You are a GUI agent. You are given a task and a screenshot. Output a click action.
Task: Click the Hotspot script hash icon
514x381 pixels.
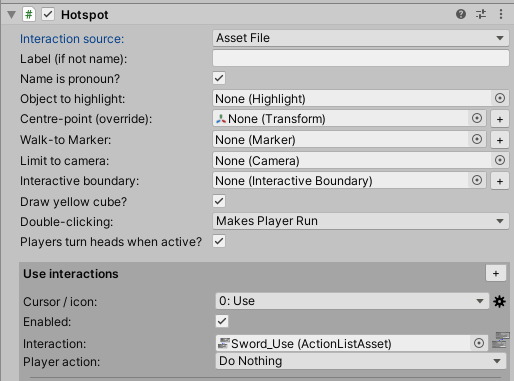point(29,14)
